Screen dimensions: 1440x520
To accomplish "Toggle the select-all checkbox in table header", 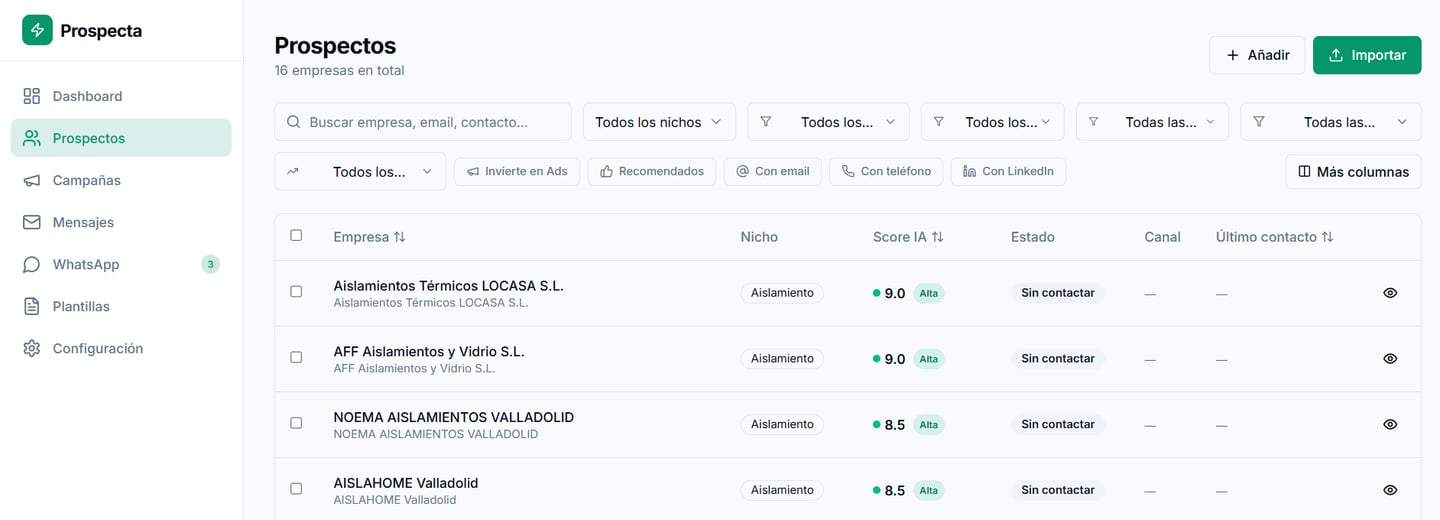I will coord(296,235).
